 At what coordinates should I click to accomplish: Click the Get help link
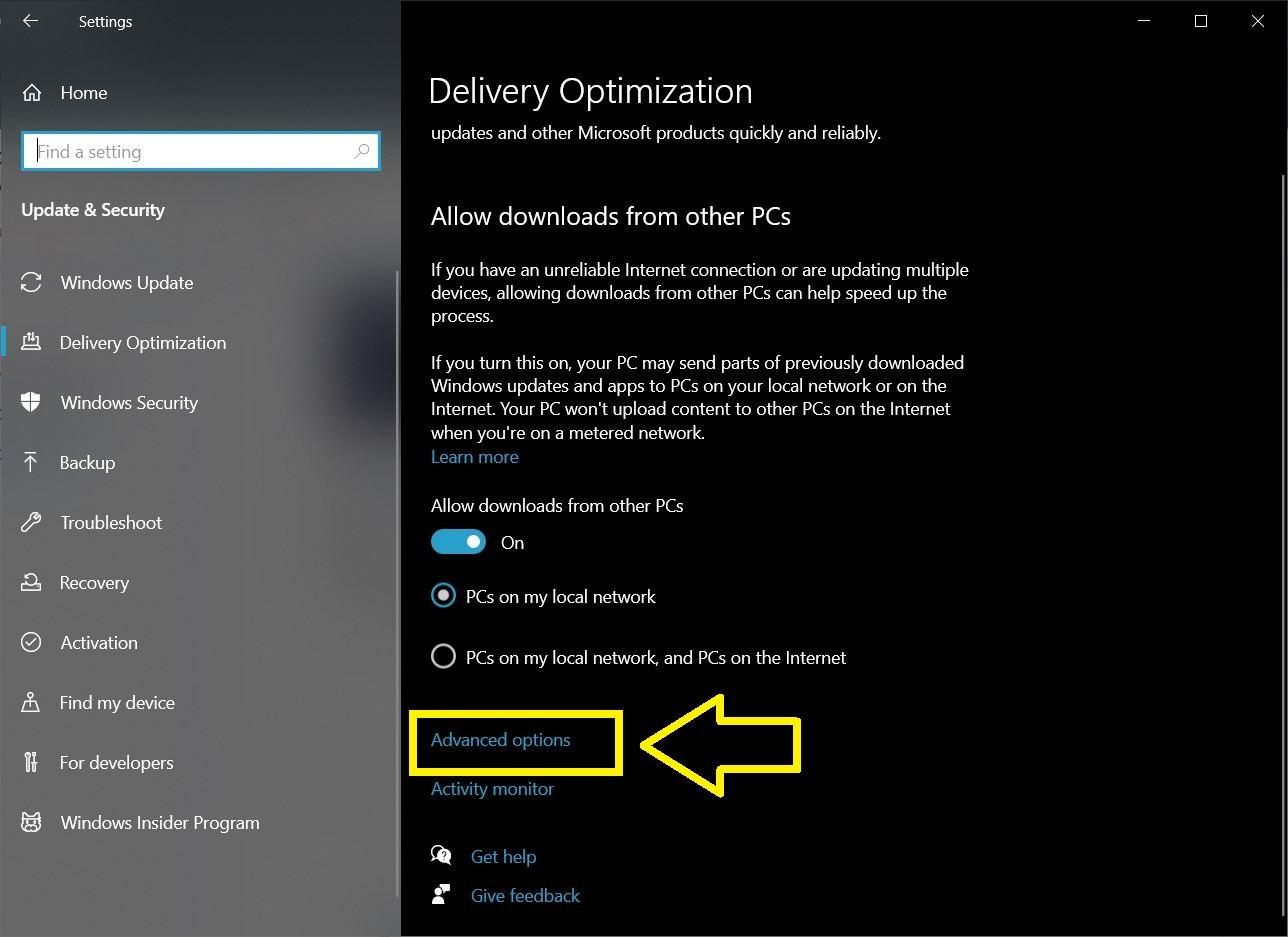click(503, 856)
